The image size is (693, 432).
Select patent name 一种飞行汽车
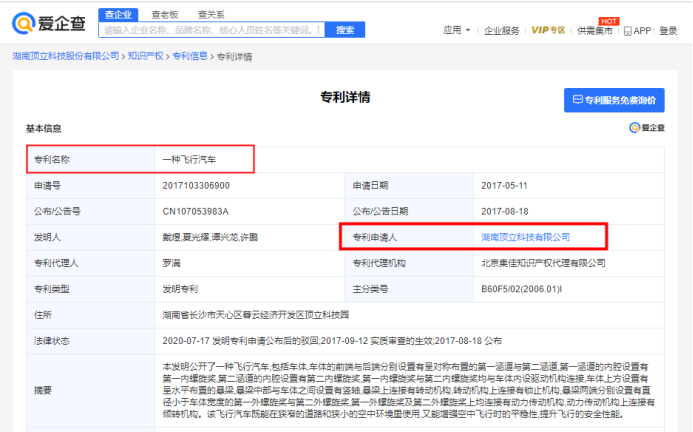[x=189, y=160]
